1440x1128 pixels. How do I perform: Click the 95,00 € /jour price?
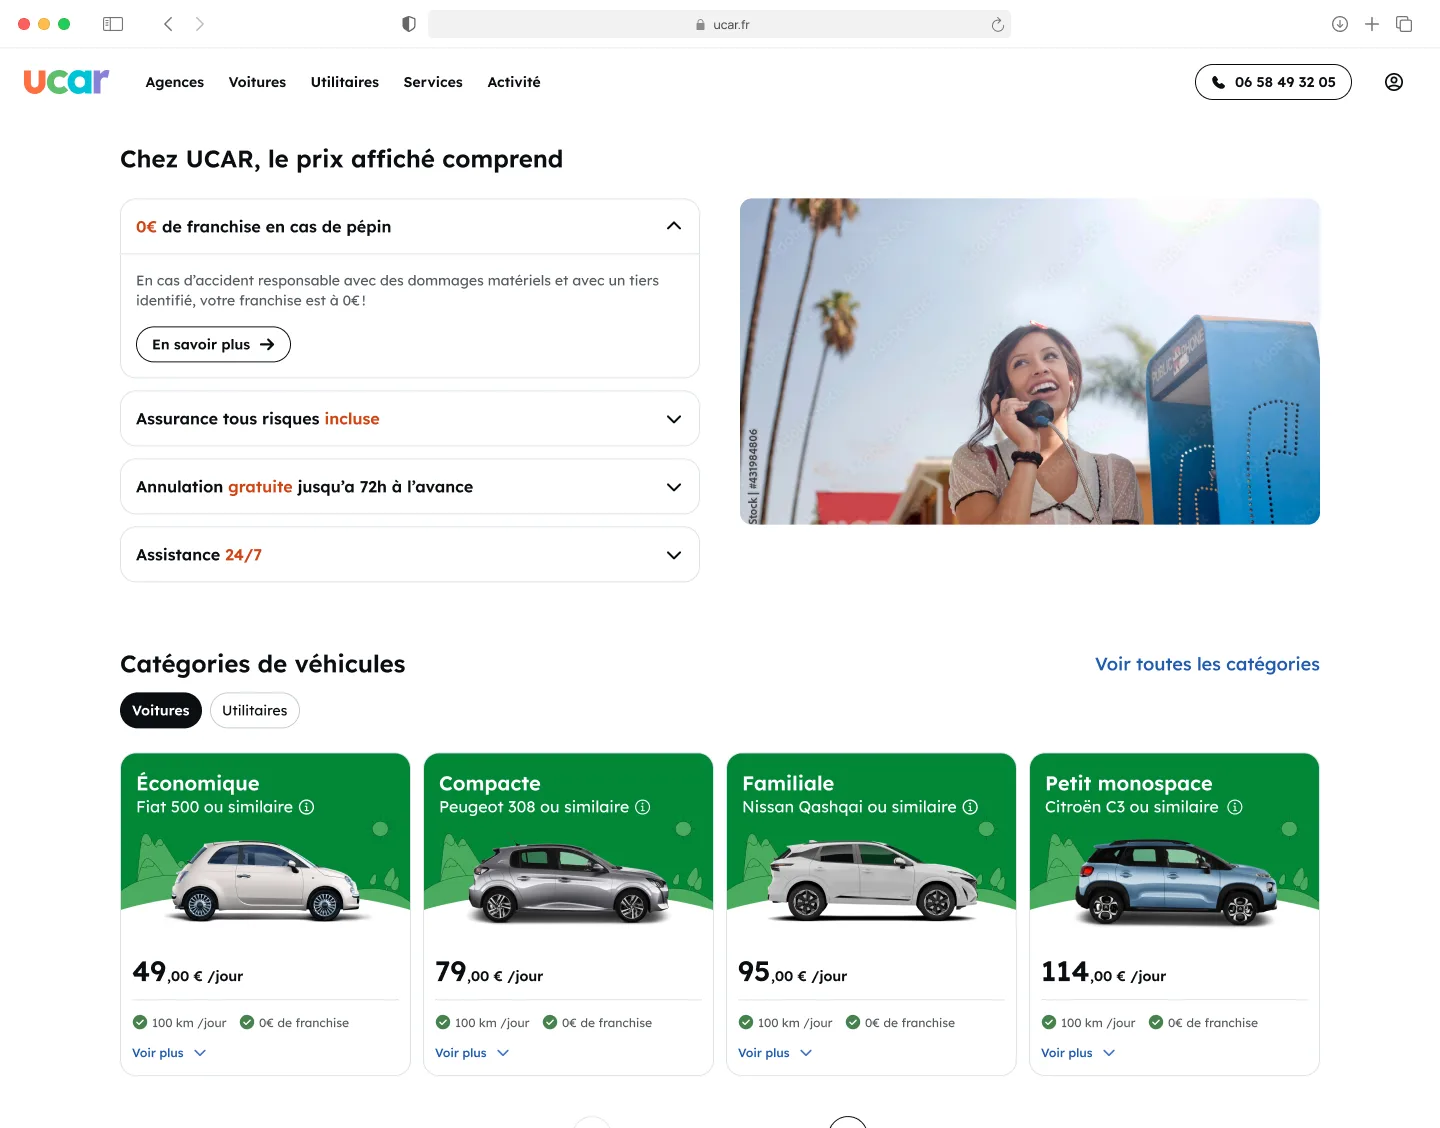(793, 972)
